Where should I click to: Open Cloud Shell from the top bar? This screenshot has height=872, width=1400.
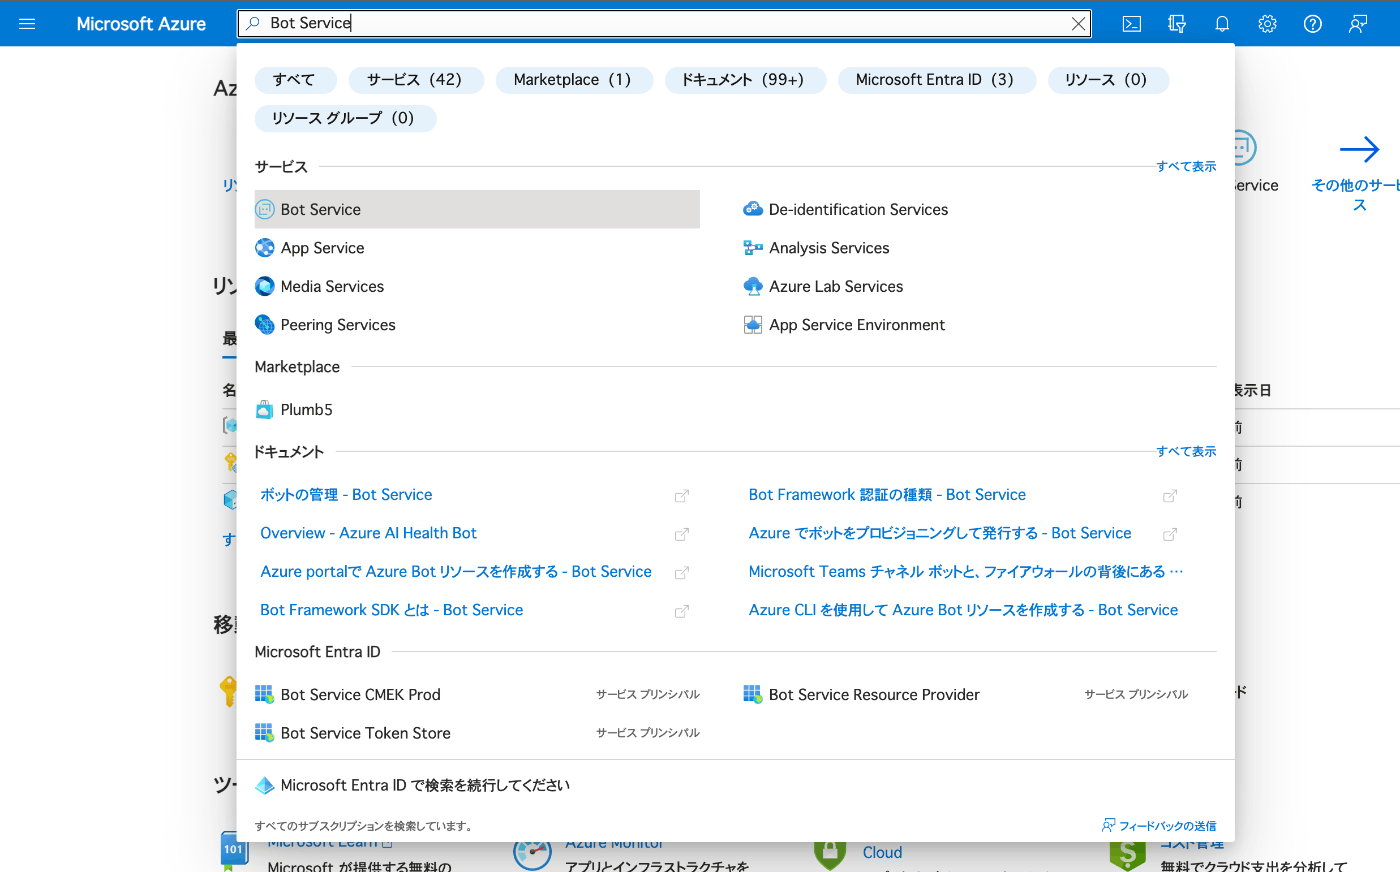[x=1132, y=24]
